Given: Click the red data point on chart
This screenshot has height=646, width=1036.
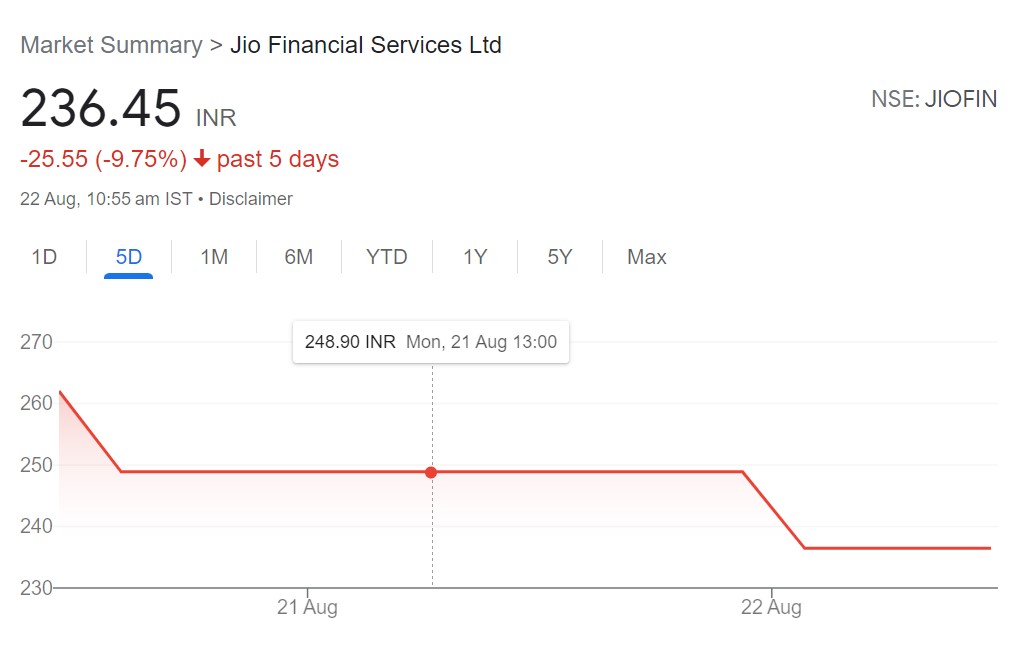Looking at the screenshot, I should (x=431, y=472).
